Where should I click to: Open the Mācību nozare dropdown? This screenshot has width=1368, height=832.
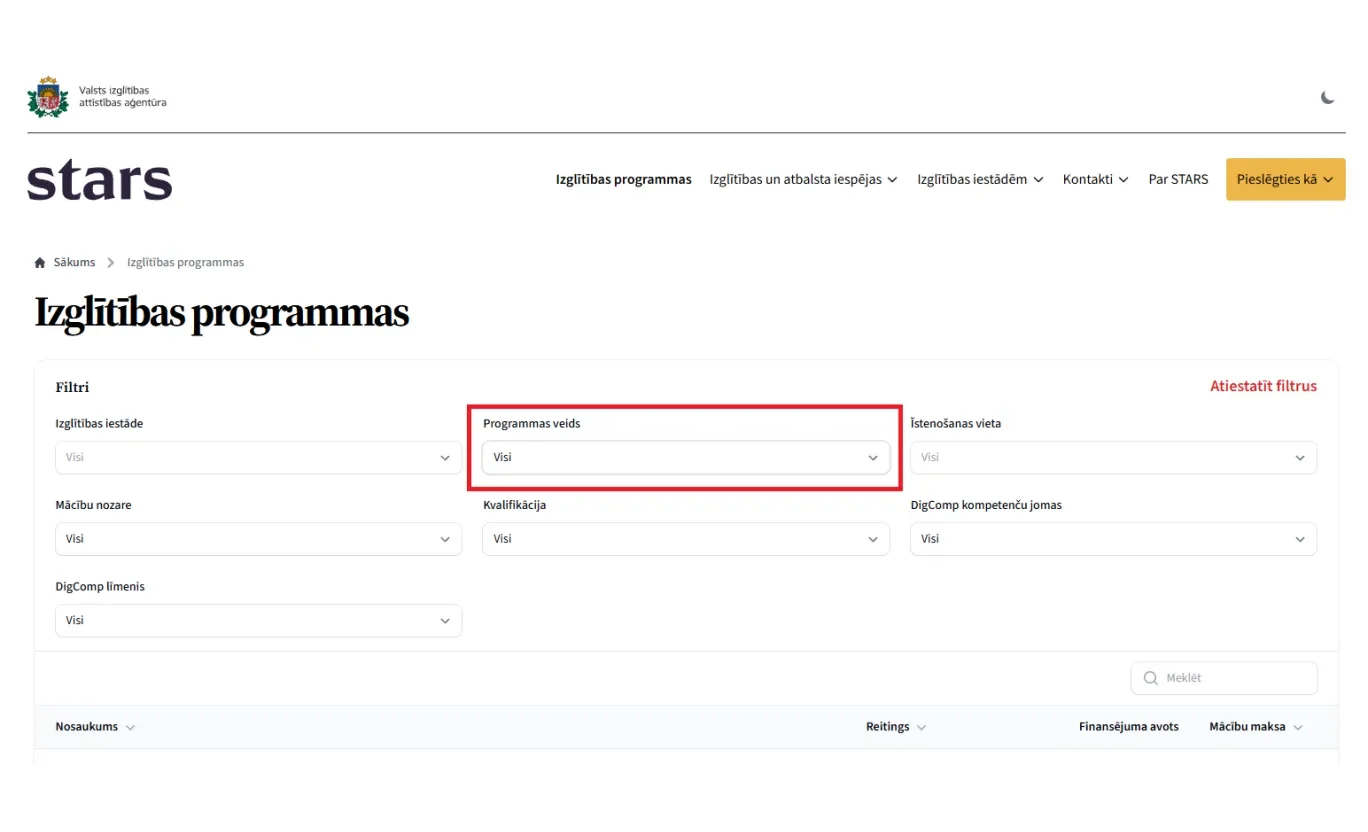(x=258, y=539)
